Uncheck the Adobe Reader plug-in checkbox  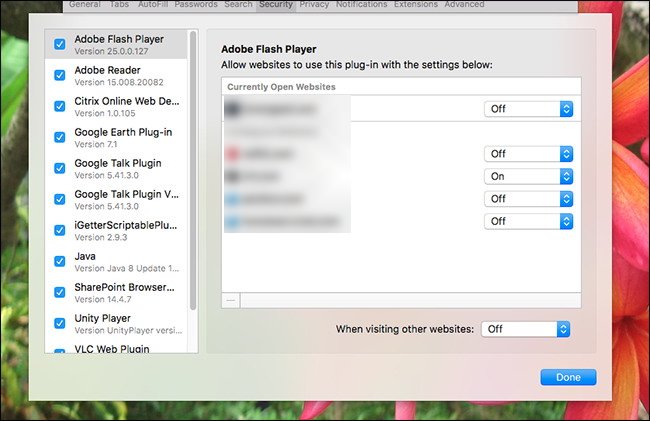[x=60, y=75]
